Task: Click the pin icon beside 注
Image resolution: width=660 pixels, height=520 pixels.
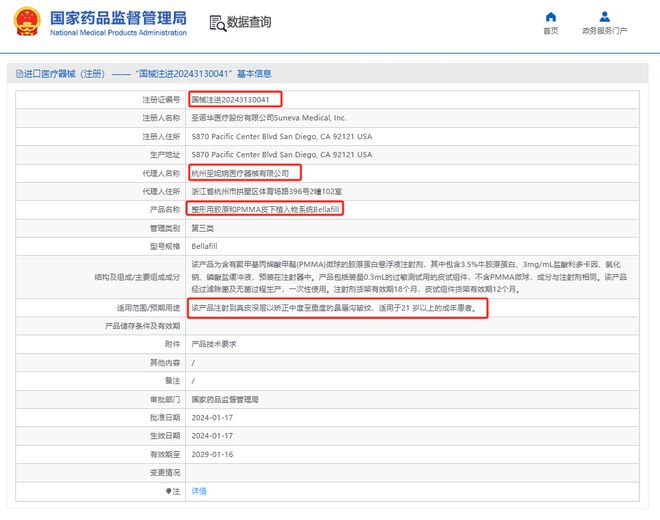Action: [168, 491]
